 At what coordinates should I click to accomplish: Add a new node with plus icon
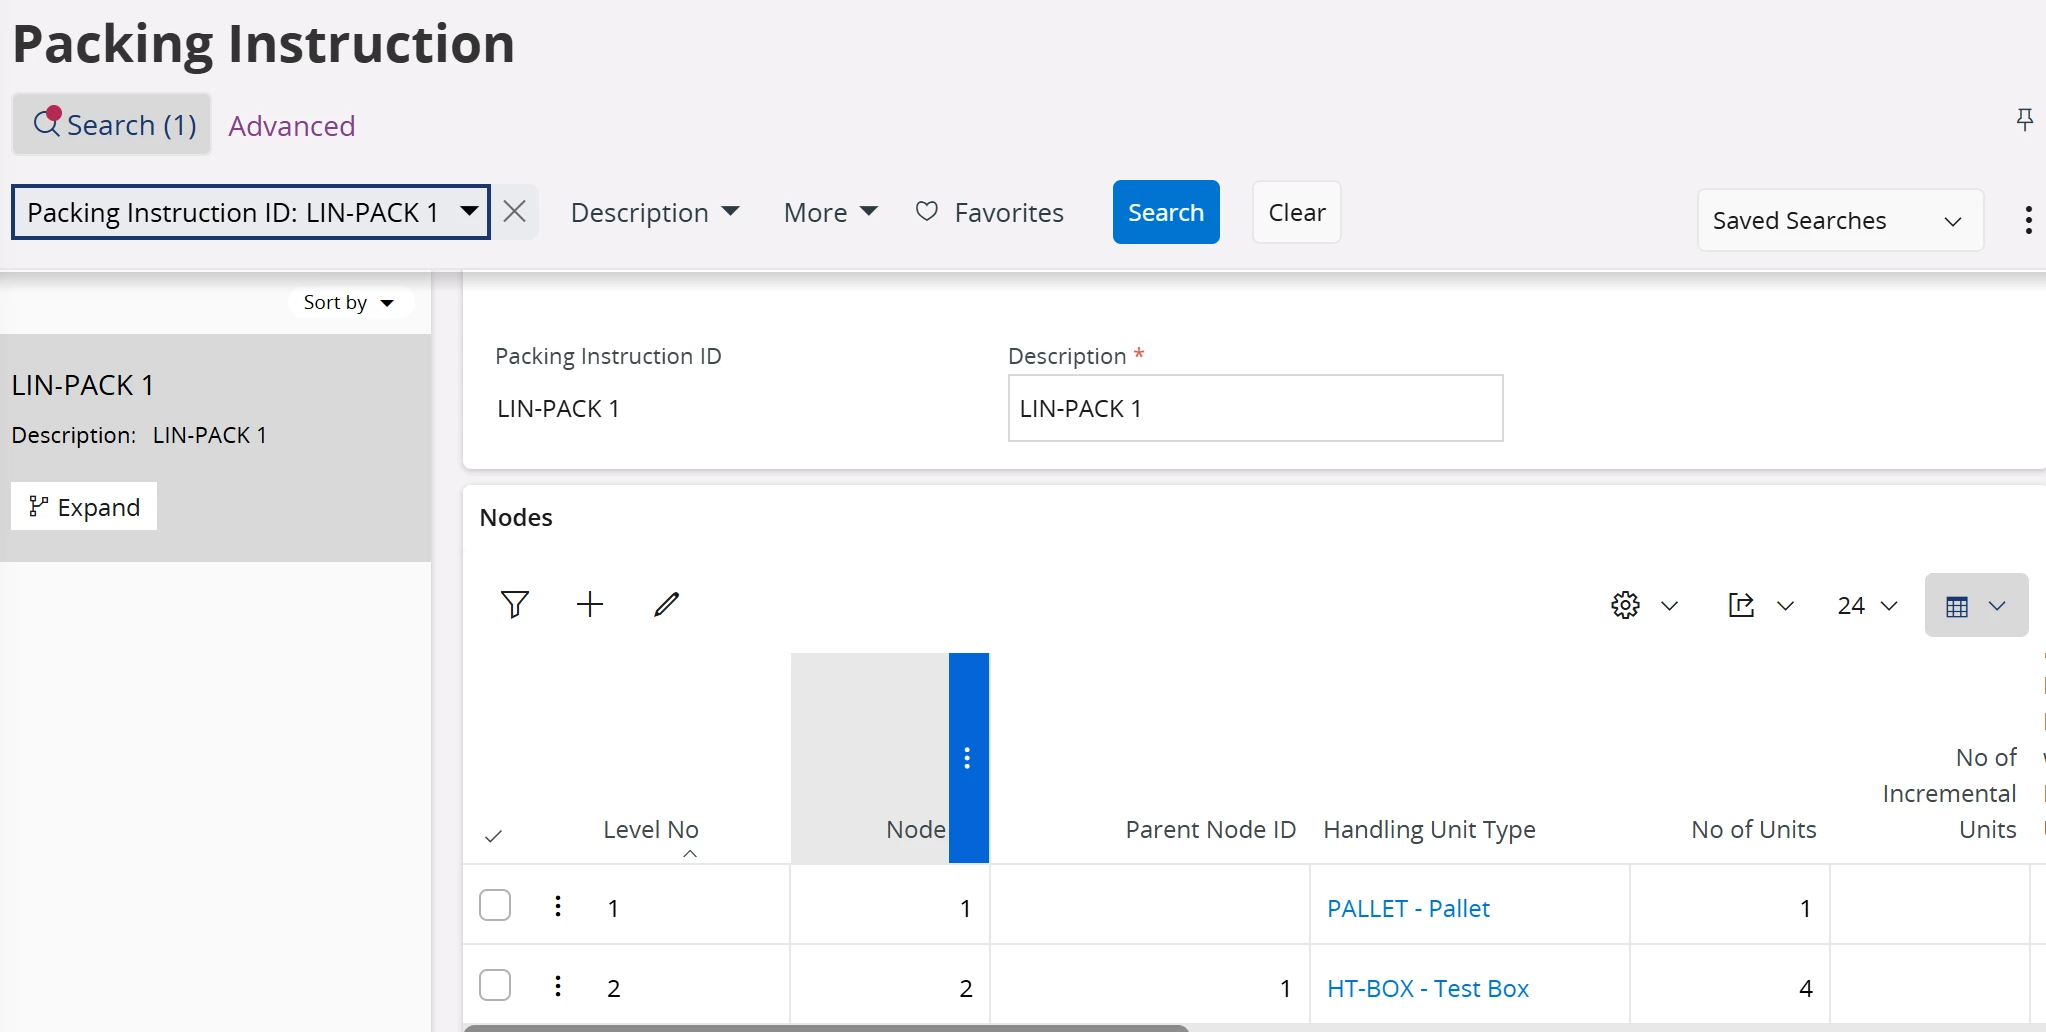pyautogui.click(x=590, y=605)
